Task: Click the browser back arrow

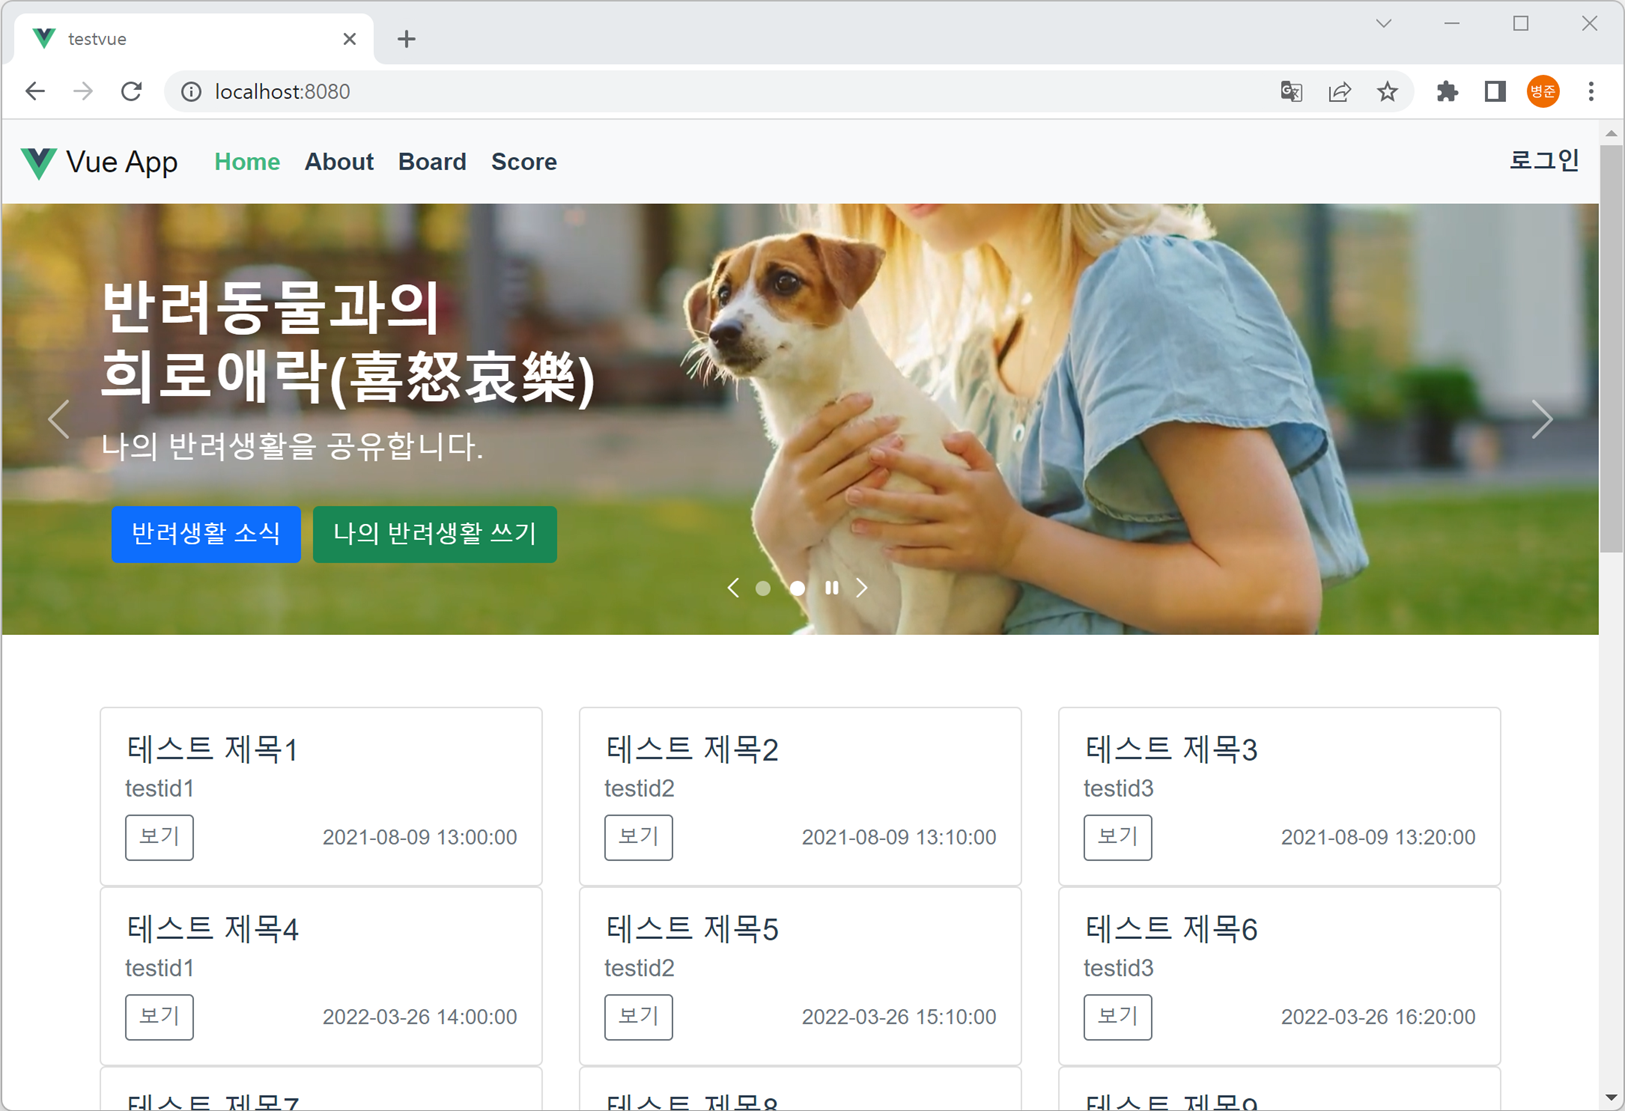Action: tap(35, 92)
